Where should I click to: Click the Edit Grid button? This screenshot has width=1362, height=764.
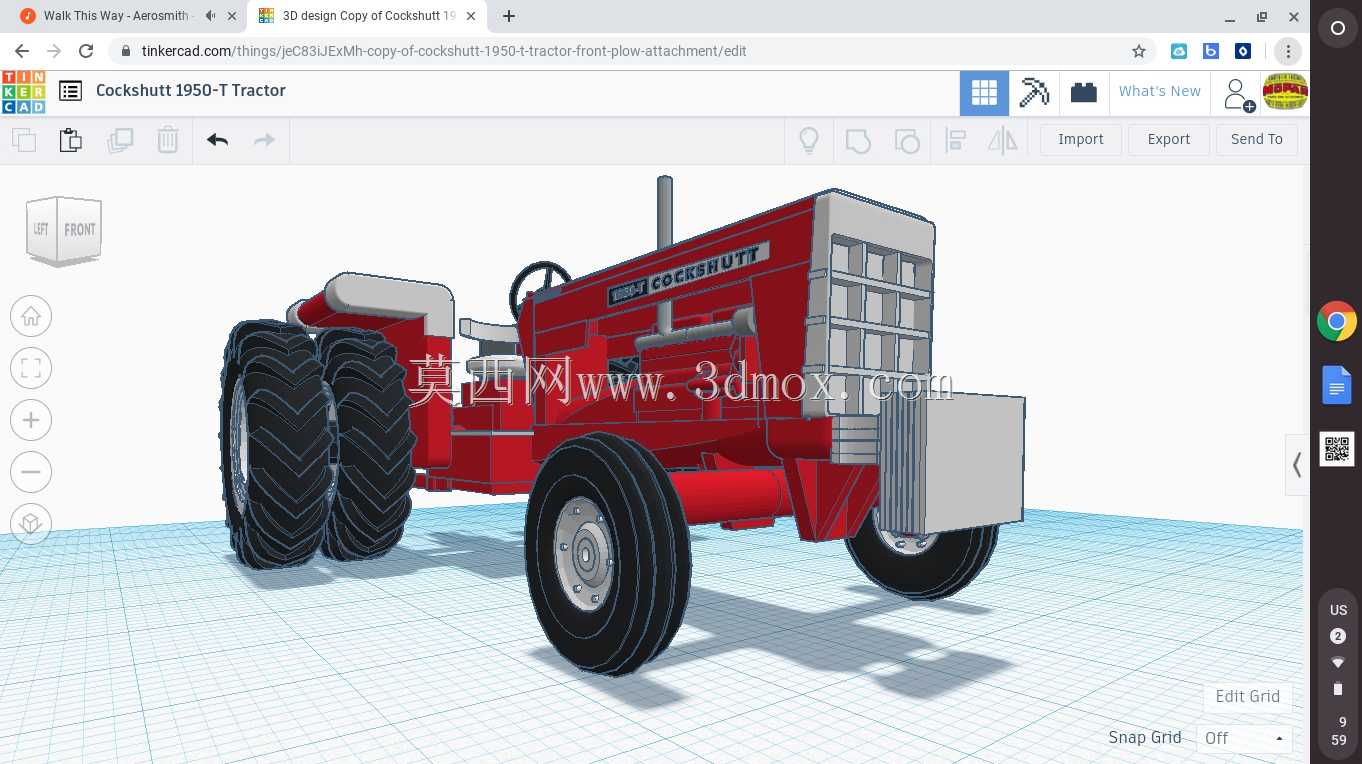tap(1248, 697)
